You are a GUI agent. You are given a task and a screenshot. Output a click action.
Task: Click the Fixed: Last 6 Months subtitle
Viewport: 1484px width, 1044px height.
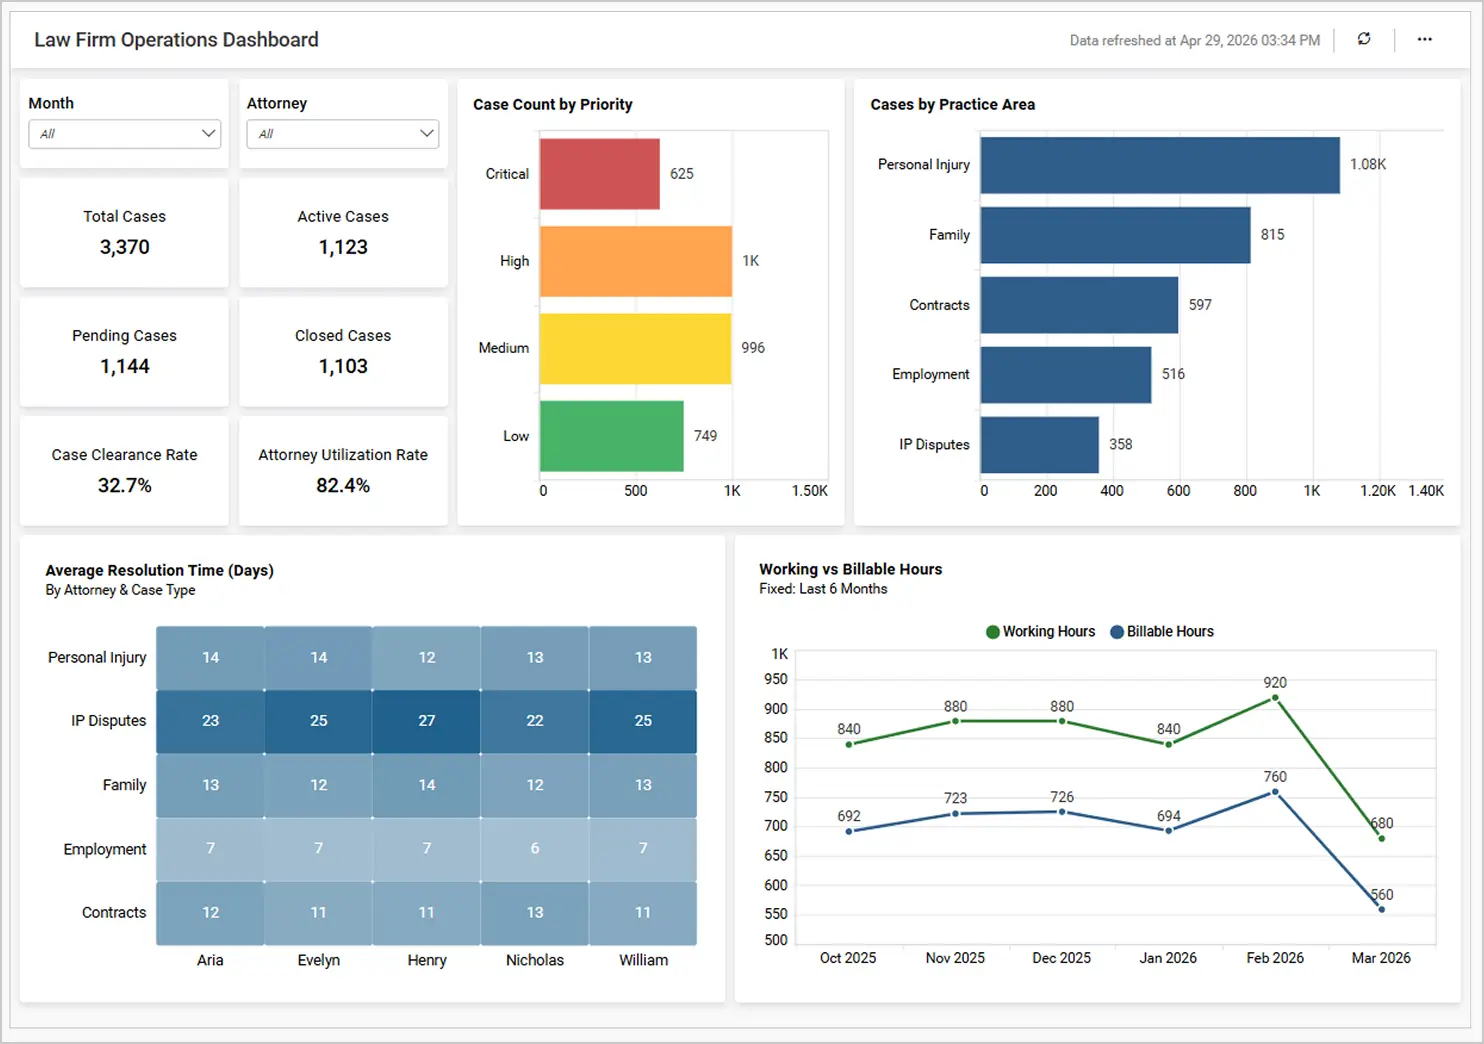coord(823,589)
